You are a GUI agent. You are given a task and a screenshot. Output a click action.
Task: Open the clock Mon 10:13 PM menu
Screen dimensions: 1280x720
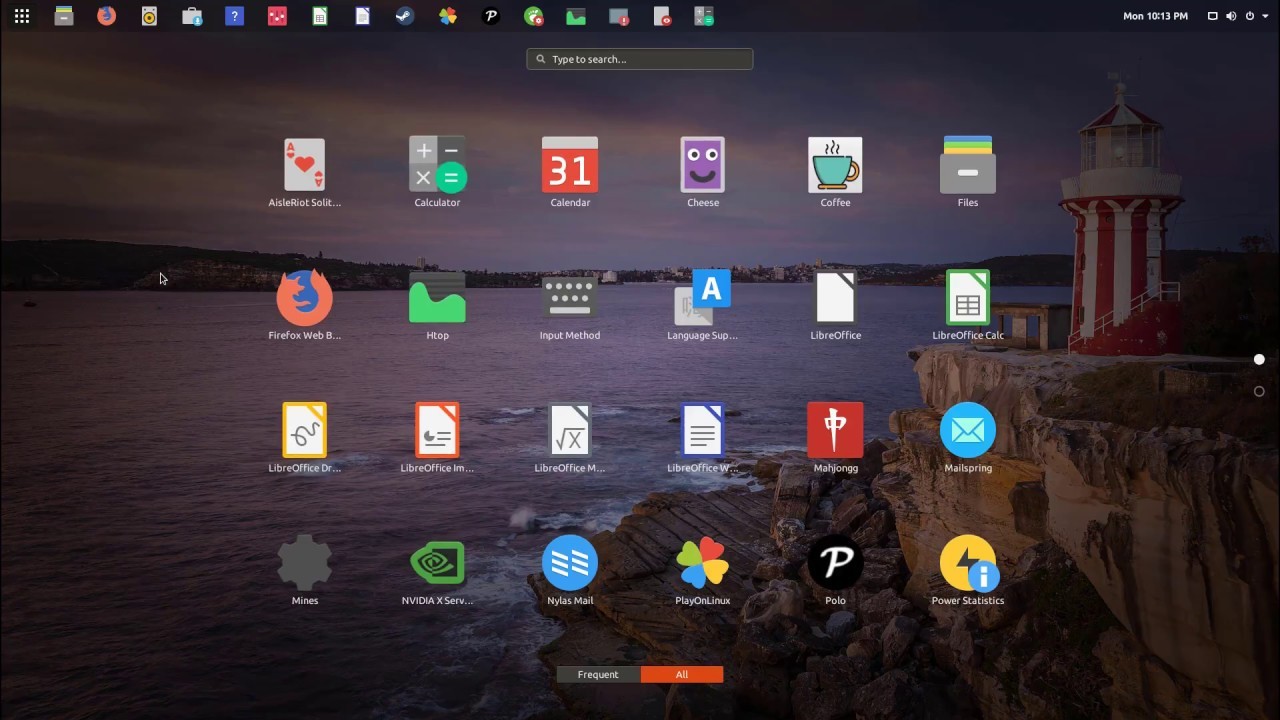pos(1155,16)
